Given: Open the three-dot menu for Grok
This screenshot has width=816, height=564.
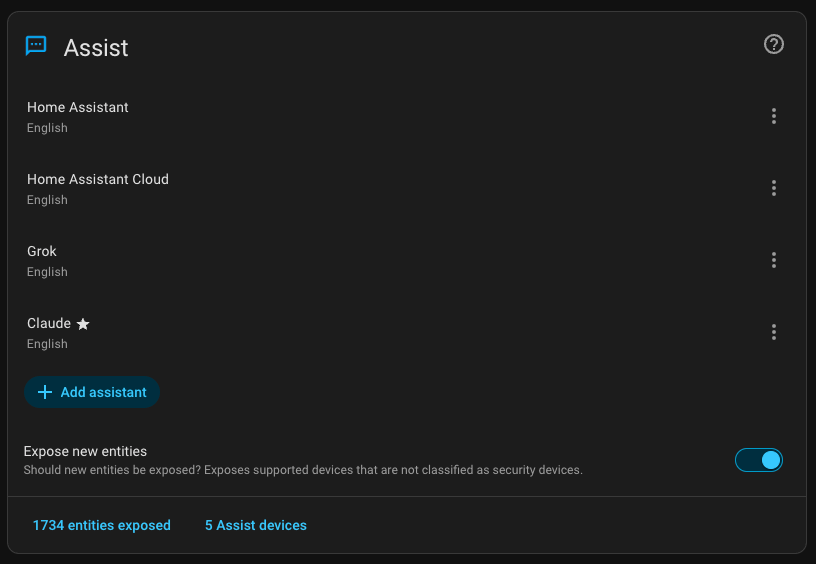Looking at the screenshot, I should tap(773, 260).
